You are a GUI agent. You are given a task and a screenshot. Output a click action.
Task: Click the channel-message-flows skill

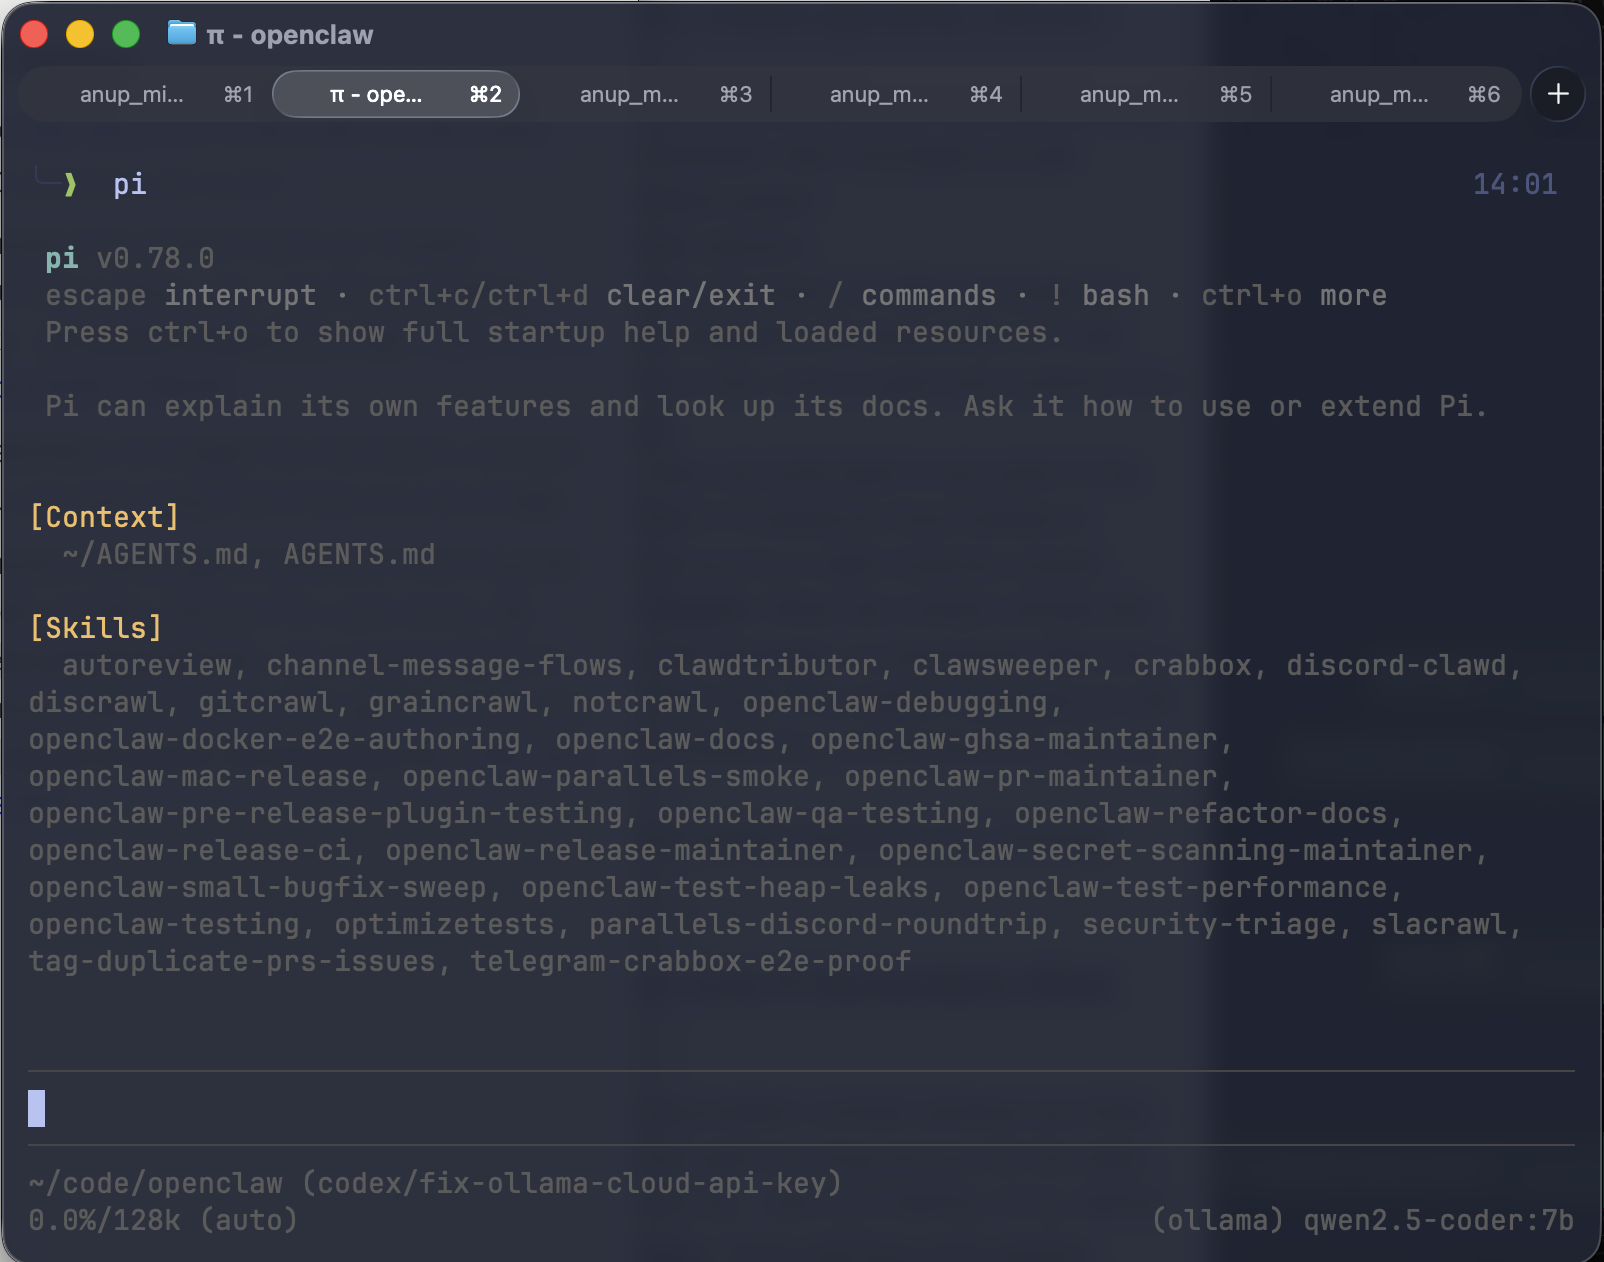[x=444, y=665]
